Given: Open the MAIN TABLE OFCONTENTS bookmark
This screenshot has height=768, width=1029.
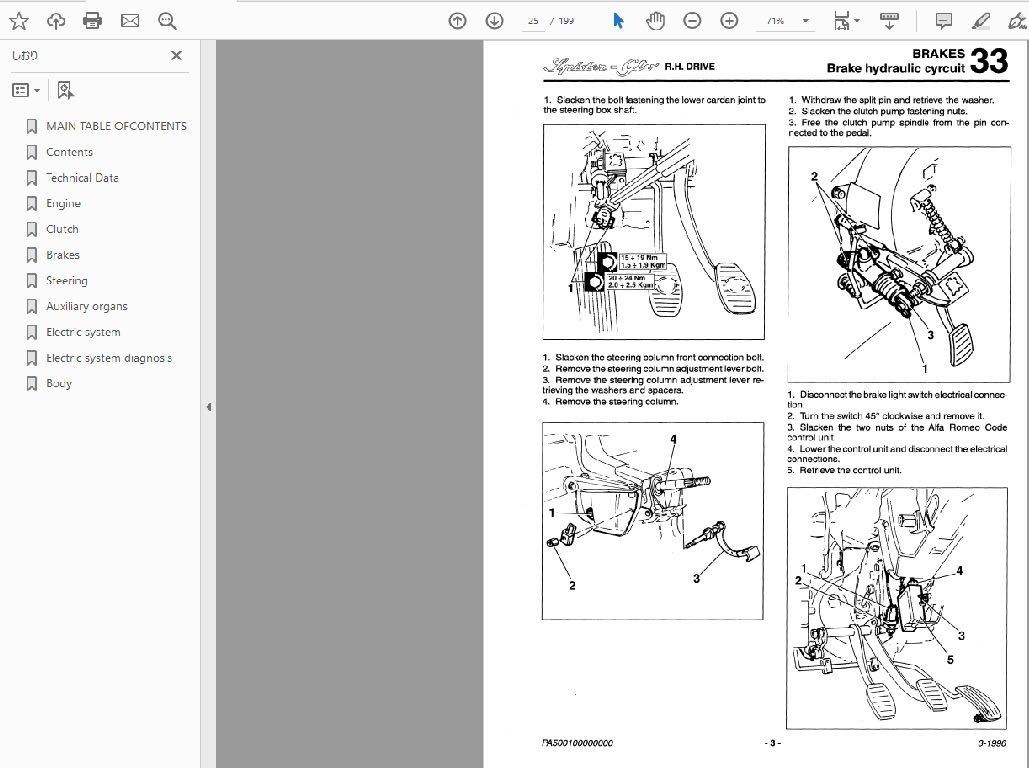Looking at the screenshot, I should point(116,126).
